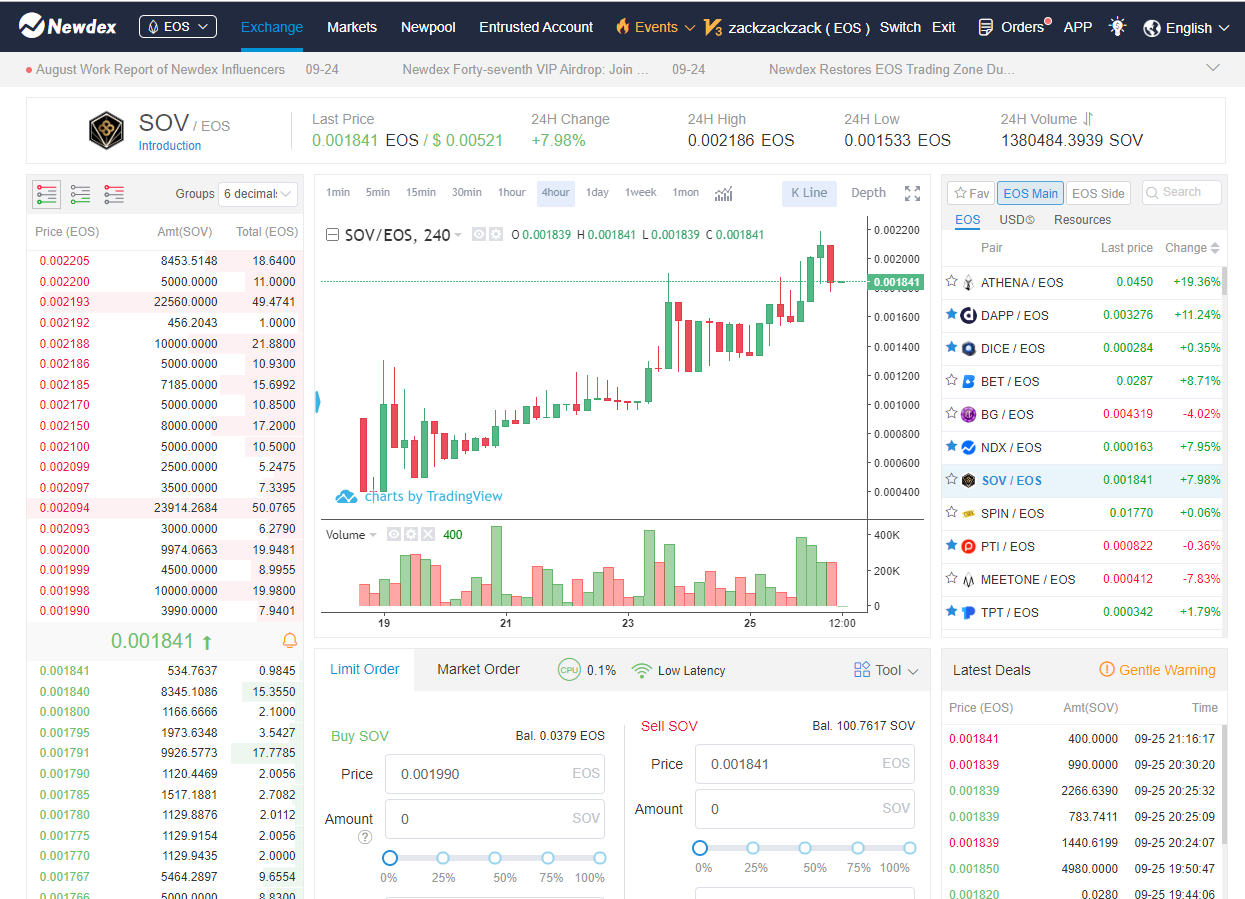Favorite the BET / EOS pair star
Viewport: 1245px width, 899px height.
[952, 380]
